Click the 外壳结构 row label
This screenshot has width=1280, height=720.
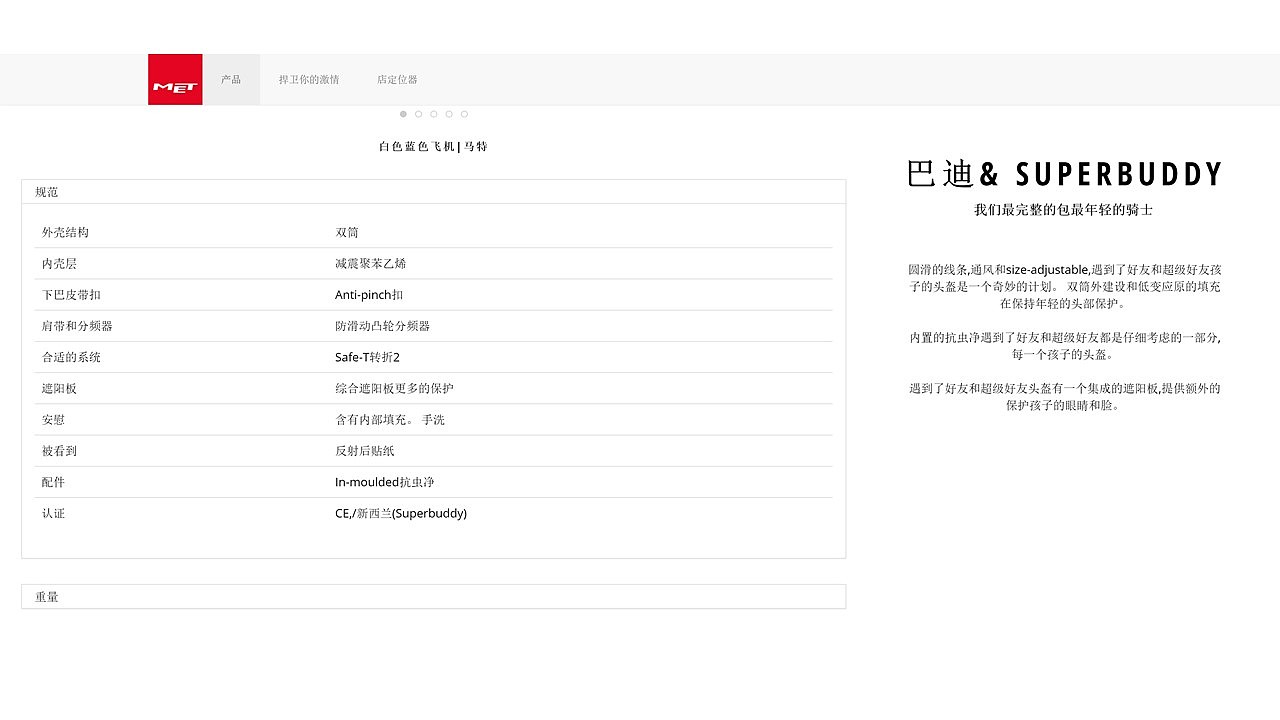pyautogui.click(x=65, y=232)
